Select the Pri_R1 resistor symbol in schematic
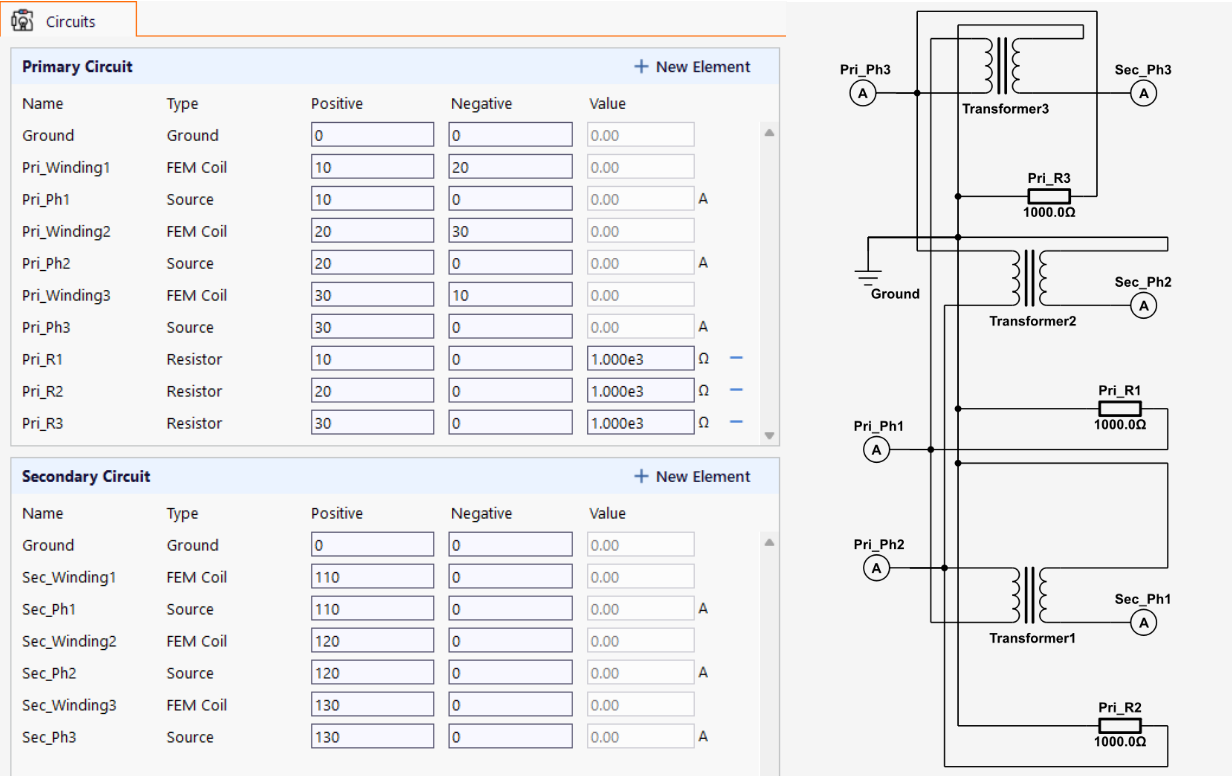This screenshot has height=776, width=1232. click(x=1119, y=408)
